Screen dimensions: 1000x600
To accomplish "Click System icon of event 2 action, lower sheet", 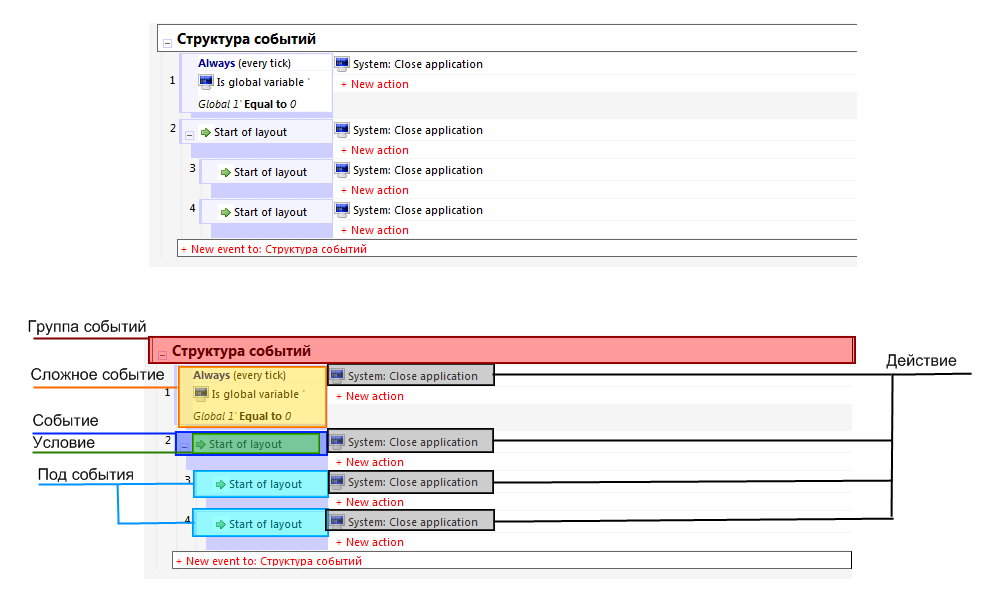I will click(337, 441).
